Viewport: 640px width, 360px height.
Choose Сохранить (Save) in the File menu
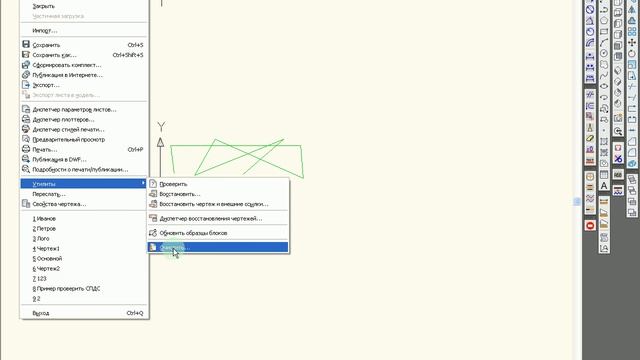pyautogui.click(x=84, y=45)
